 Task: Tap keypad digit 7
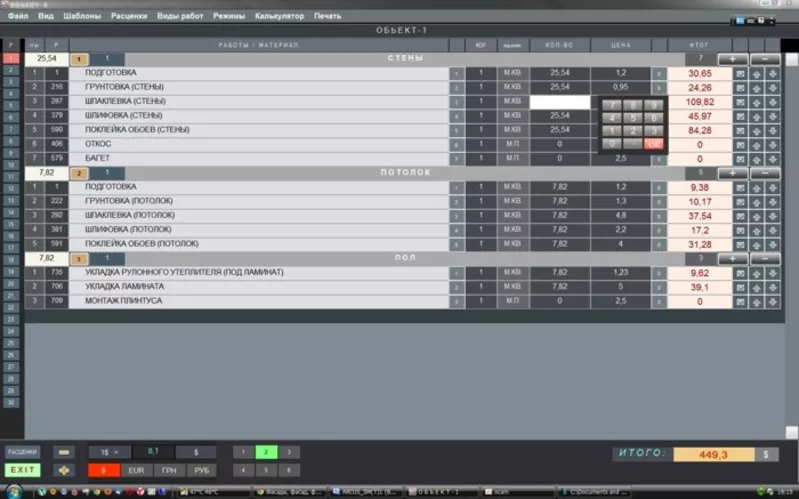(x=612, y=106)
